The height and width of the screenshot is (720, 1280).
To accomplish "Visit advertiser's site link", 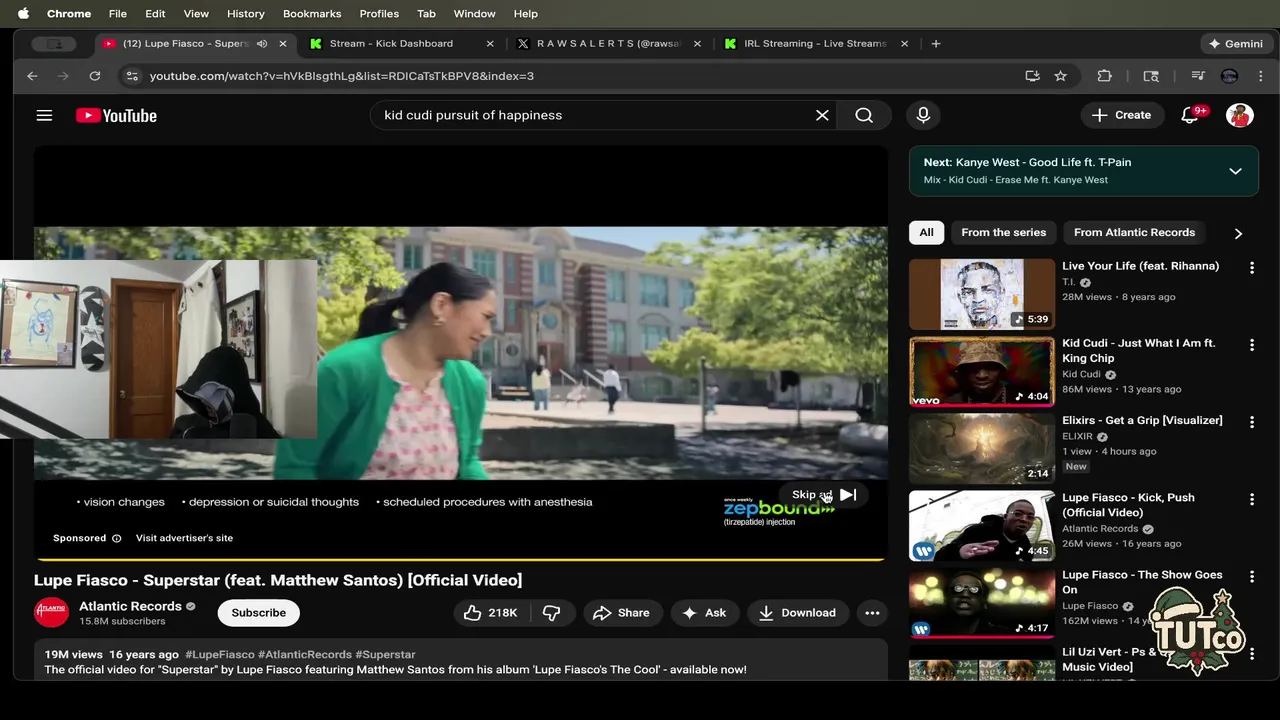I will click(x=184, y=538).
